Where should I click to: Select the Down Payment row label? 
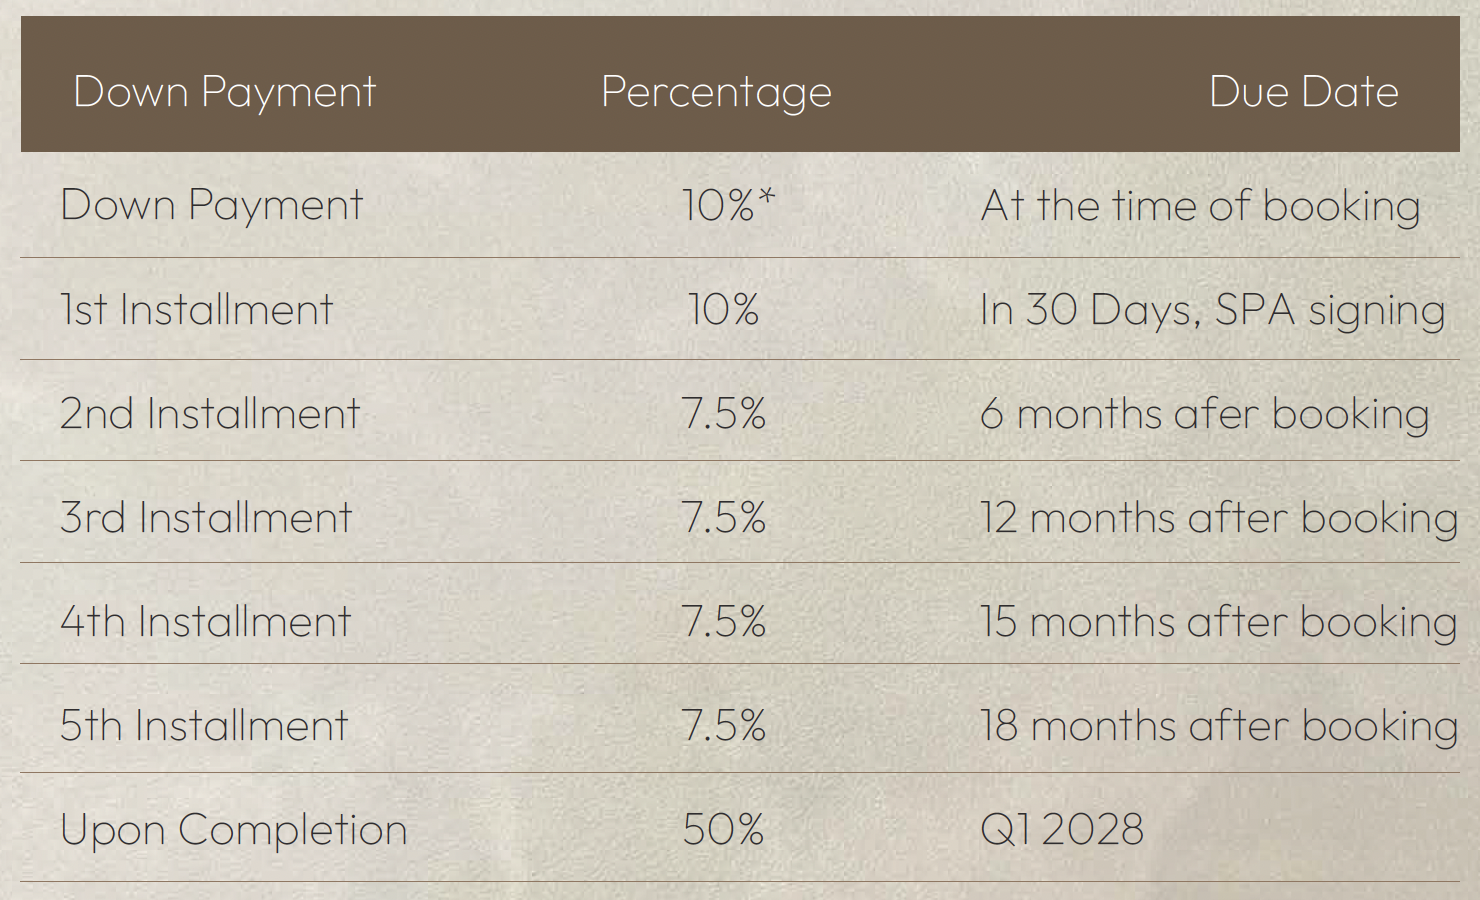211,206
